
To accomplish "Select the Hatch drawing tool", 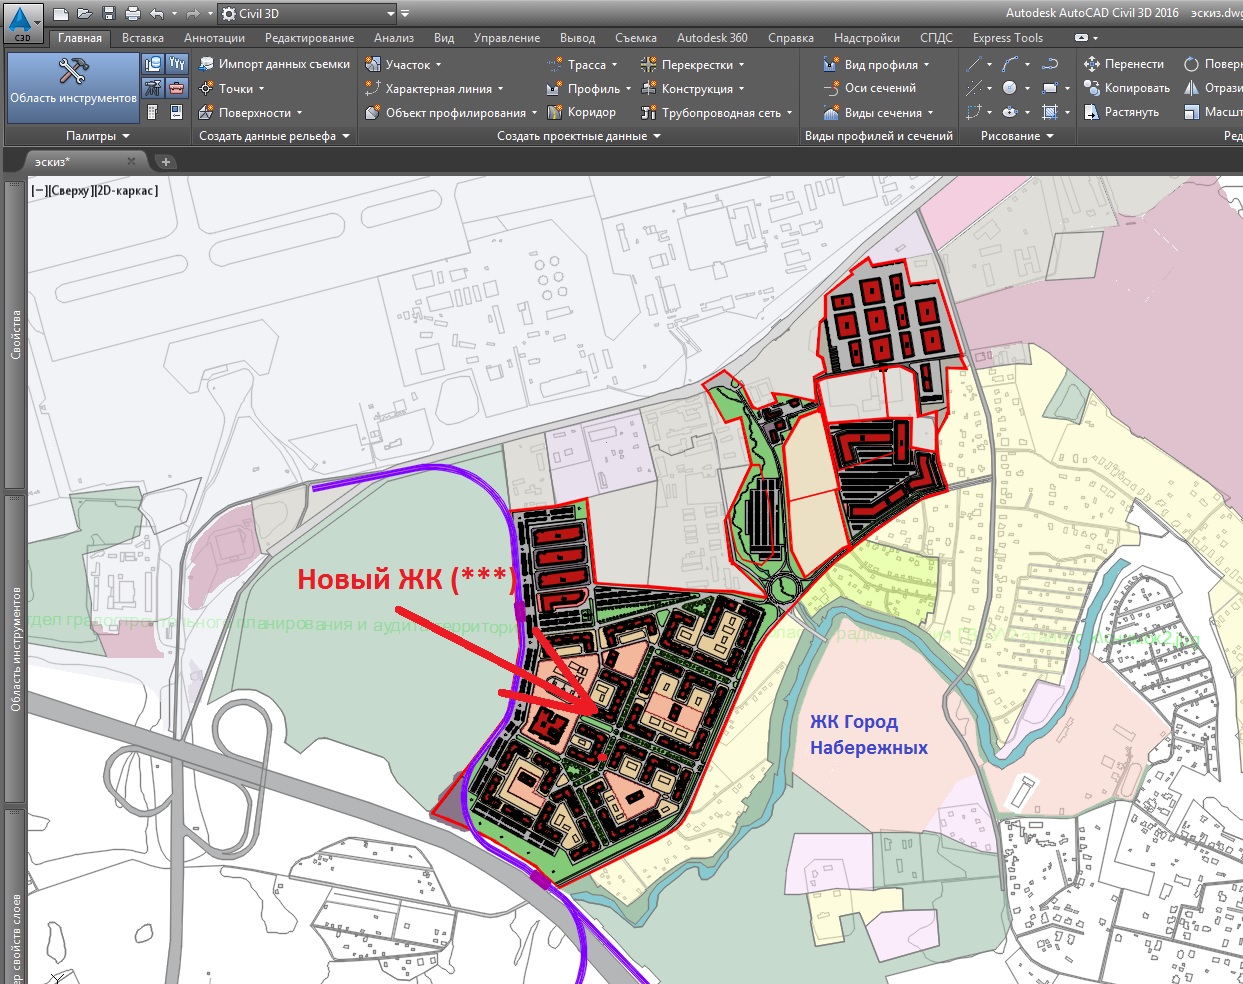I will click(1049, 112).
